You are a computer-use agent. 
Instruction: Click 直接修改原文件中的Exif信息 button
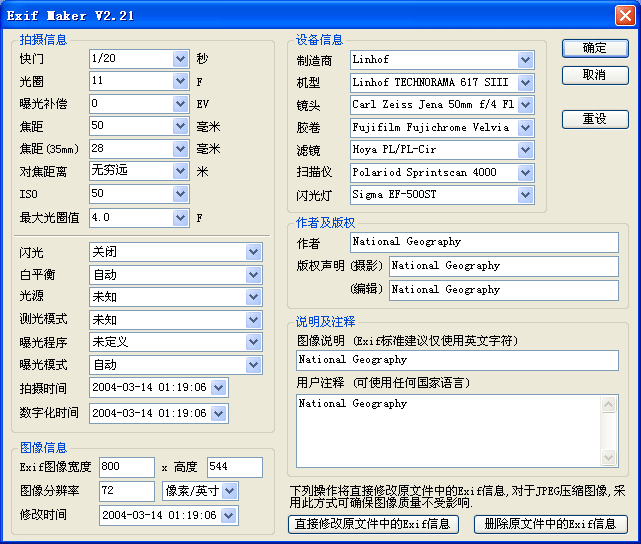[x=373, y=524]
